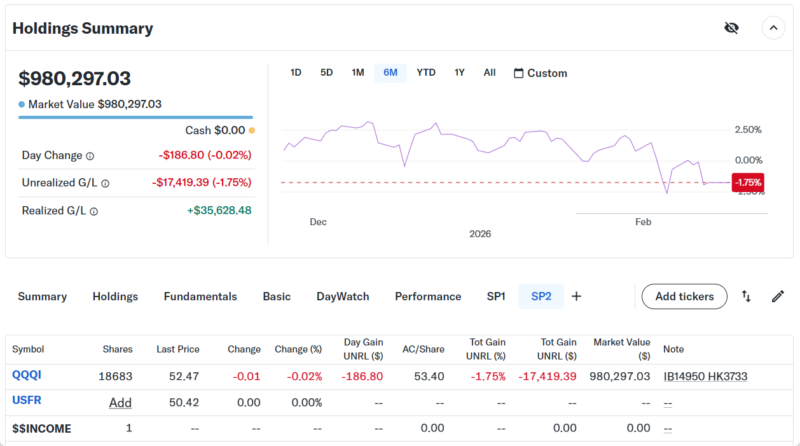Click the Add tickers button
Viewport: 800px width, 446px height.
pyautogui.click(x=684, y=296)
